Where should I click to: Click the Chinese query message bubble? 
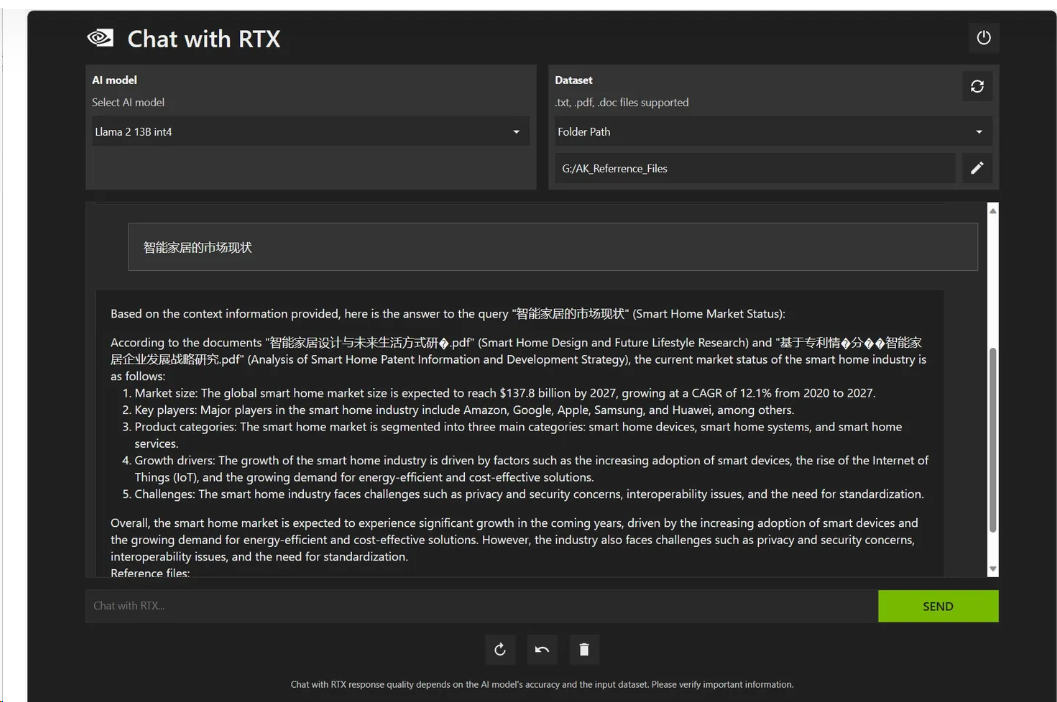pos(553,247)
